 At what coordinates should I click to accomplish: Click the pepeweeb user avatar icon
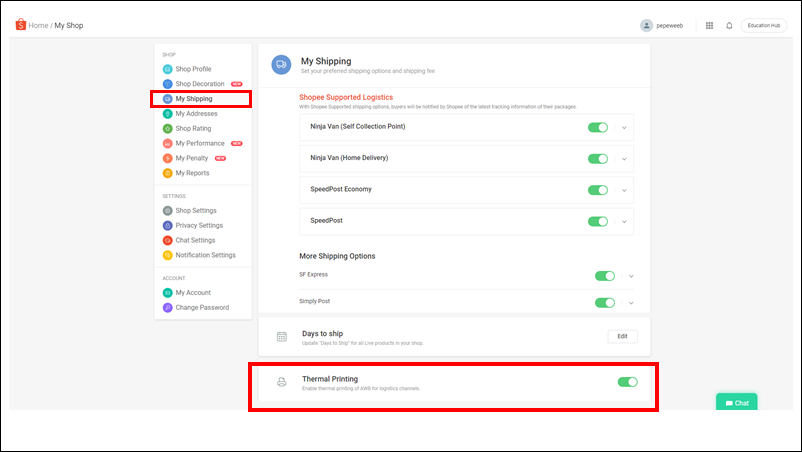coord(646,25)
